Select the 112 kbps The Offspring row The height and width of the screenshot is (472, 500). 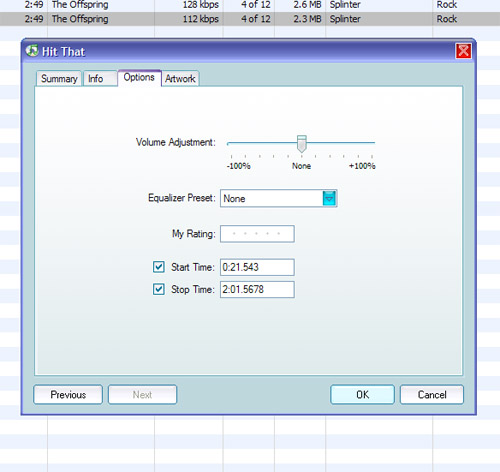pyautogui.click(x=250, y=19)
